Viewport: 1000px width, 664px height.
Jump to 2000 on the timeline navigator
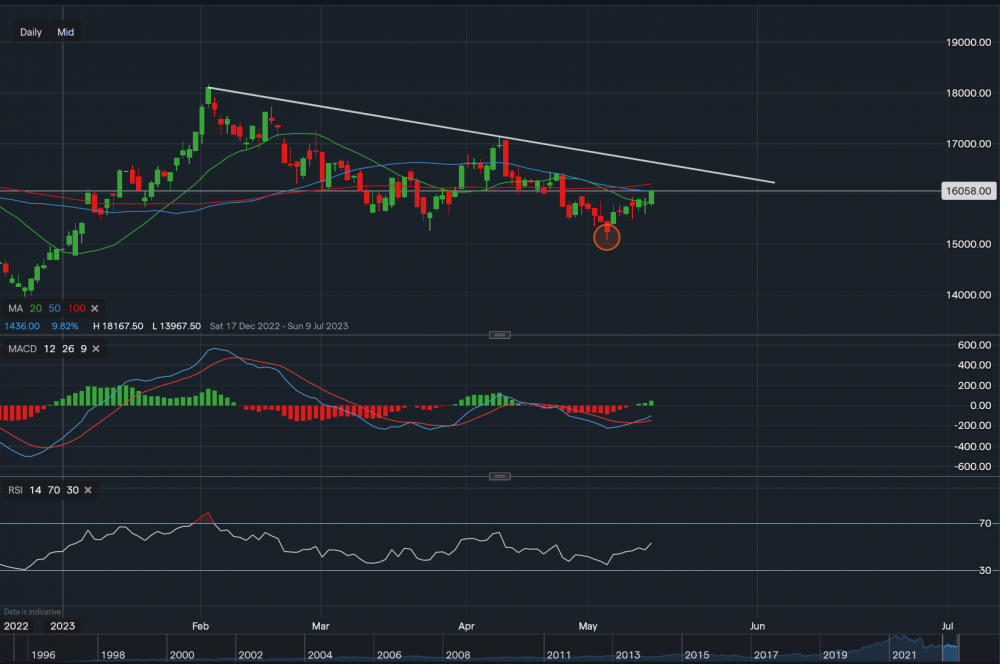click(x=182, y=655)
